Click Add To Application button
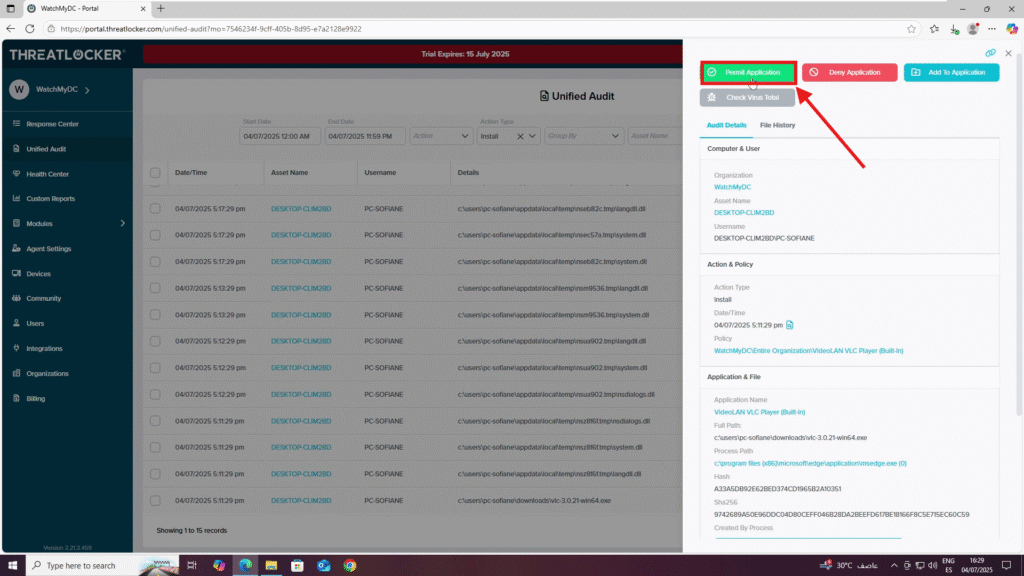 (952, 72)
